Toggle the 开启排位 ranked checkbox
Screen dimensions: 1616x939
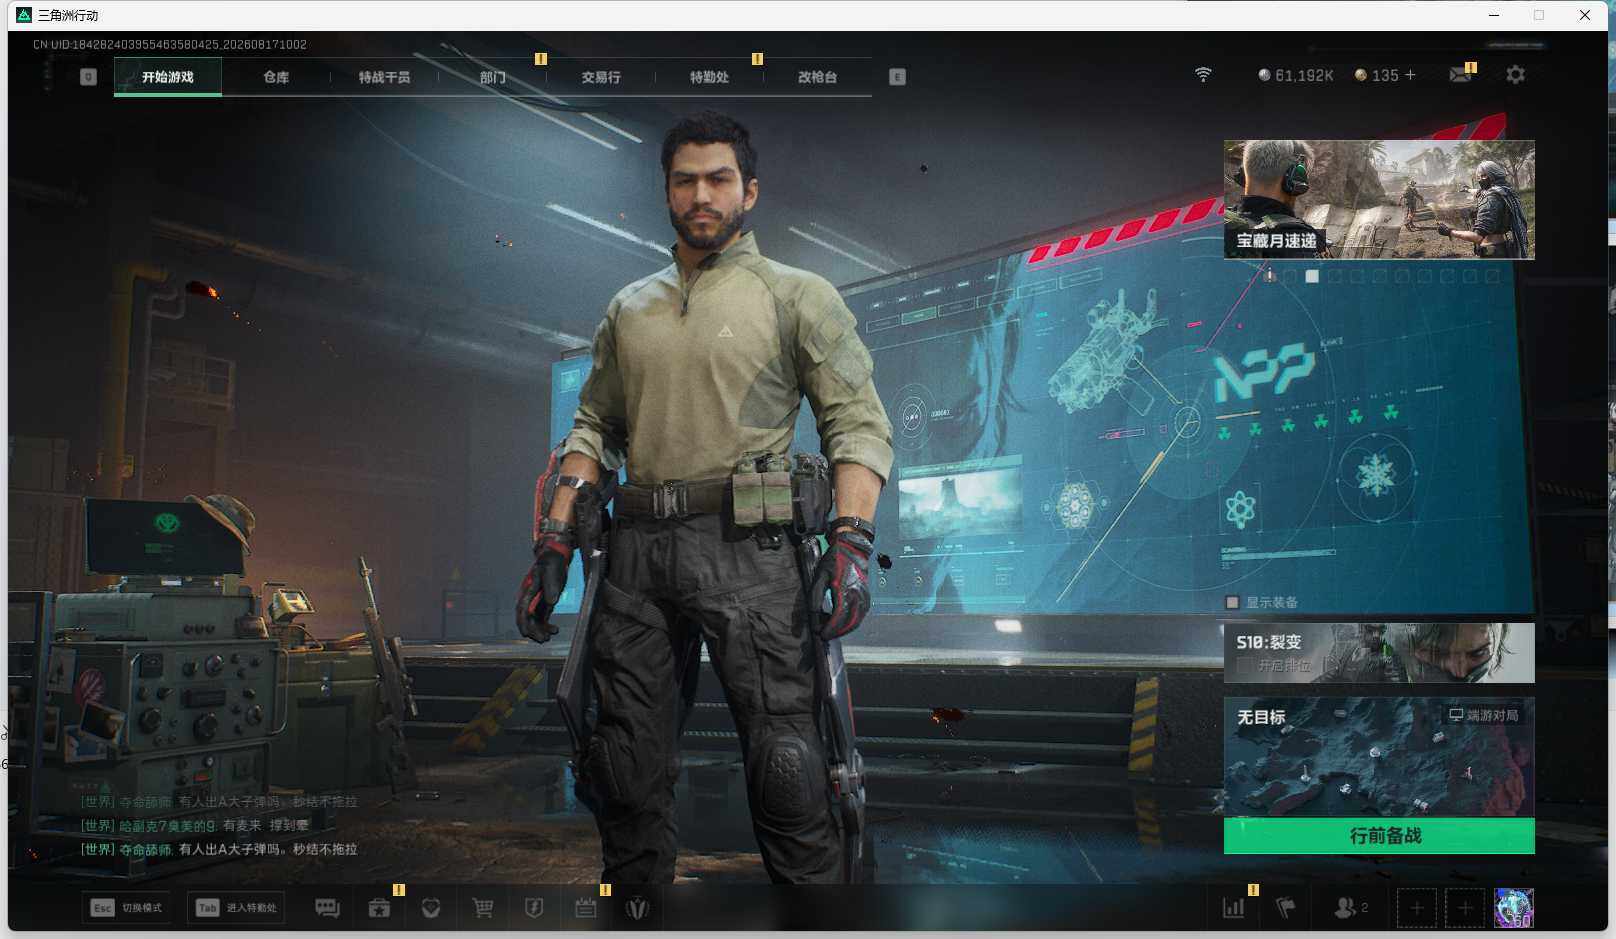[1244, 665]
